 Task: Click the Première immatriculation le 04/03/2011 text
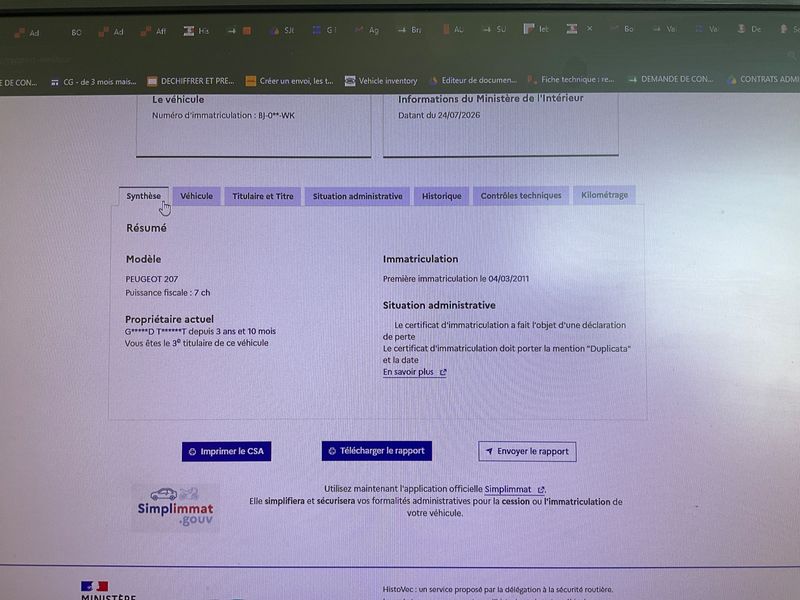click(456, 279)
